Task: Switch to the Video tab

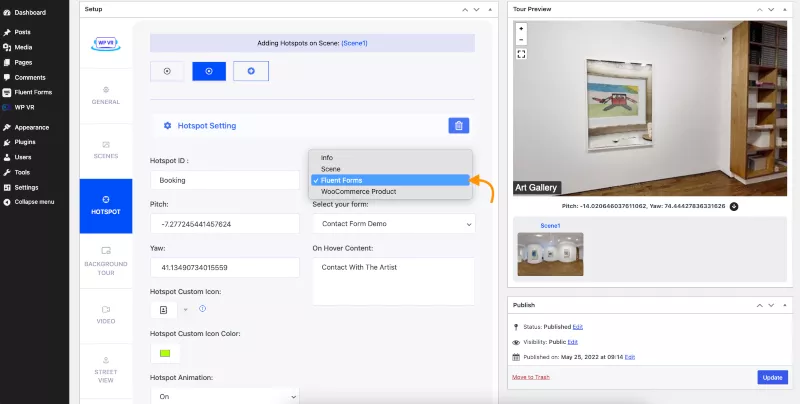Action: pyautogui.click(x=106, y=315)
